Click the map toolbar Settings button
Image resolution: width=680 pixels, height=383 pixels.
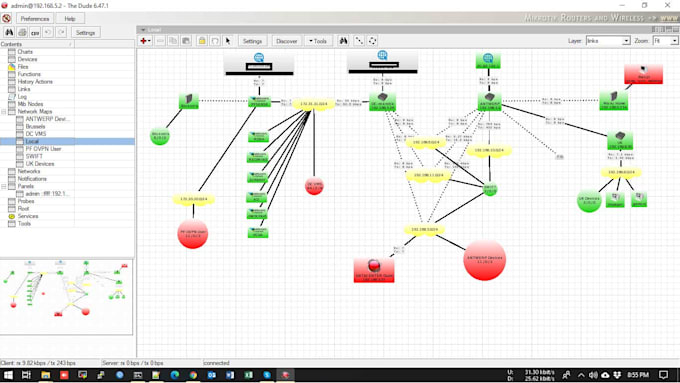(252, 41)
